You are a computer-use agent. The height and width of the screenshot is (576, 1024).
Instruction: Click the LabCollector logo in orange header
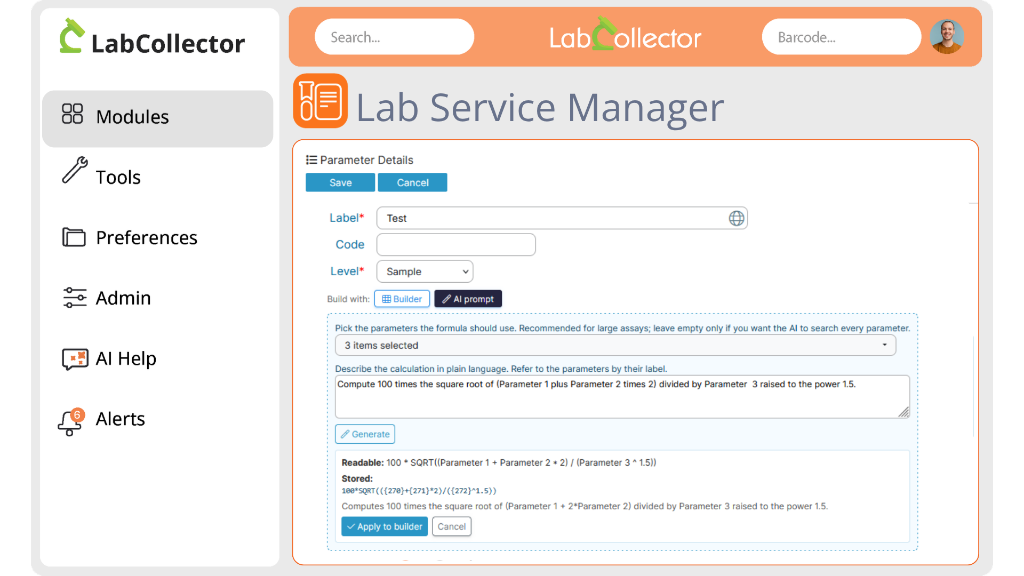pyautogui.click(x=625, y=36)
